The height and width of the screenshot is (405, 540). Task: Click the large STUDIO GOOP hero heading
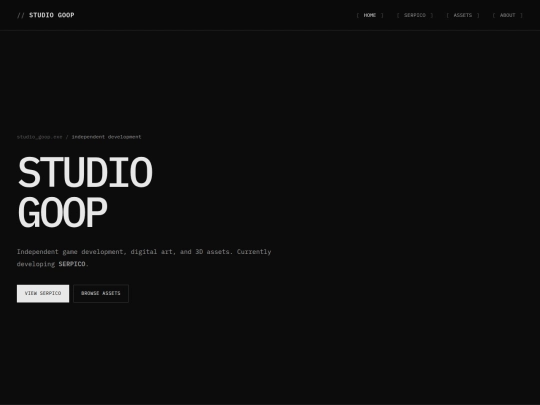point(85,192)
